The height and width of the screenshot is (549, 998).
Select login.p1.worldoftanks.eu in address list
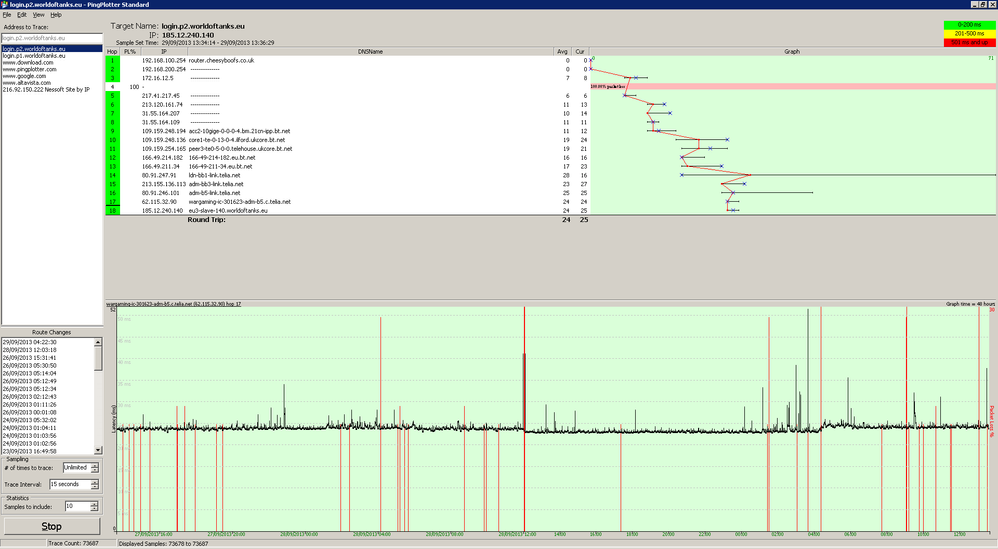click(x=34, y=56)
